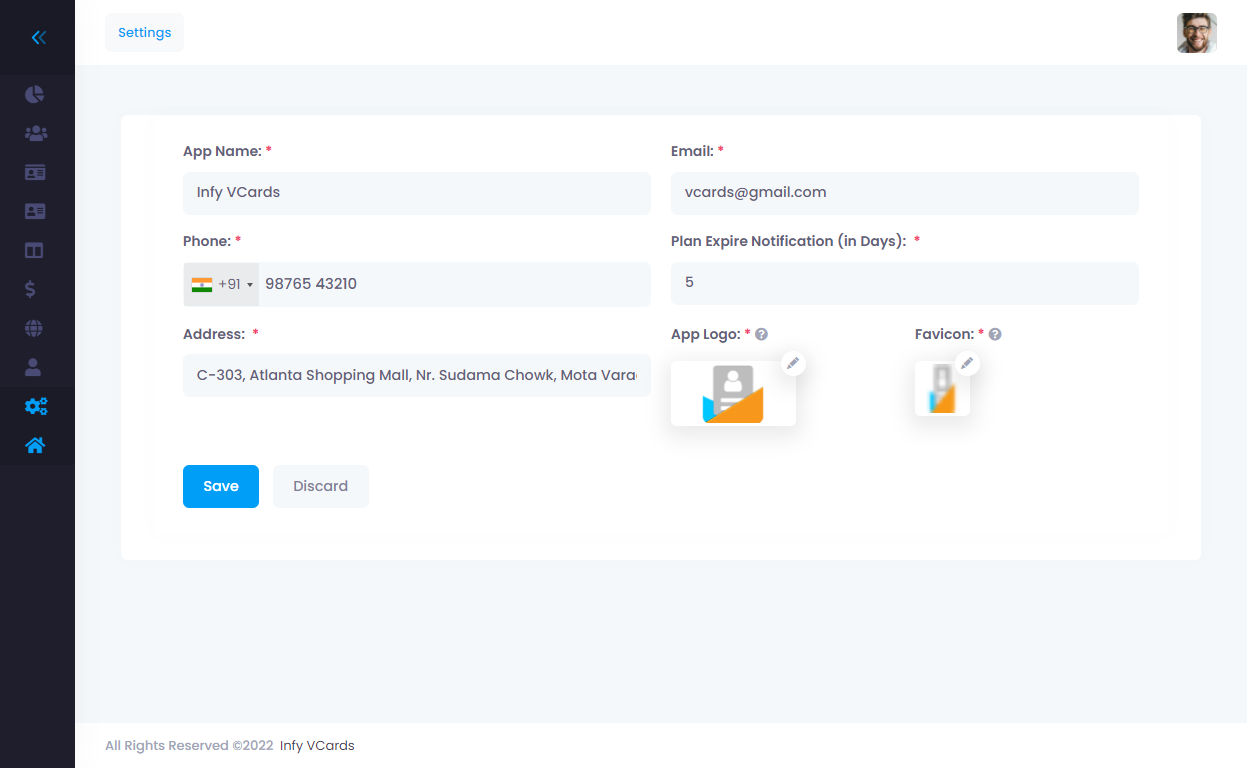The image size is (1247, 768).
Task: Click the first vCard sidebar icon
Action: tap(35, 172)
